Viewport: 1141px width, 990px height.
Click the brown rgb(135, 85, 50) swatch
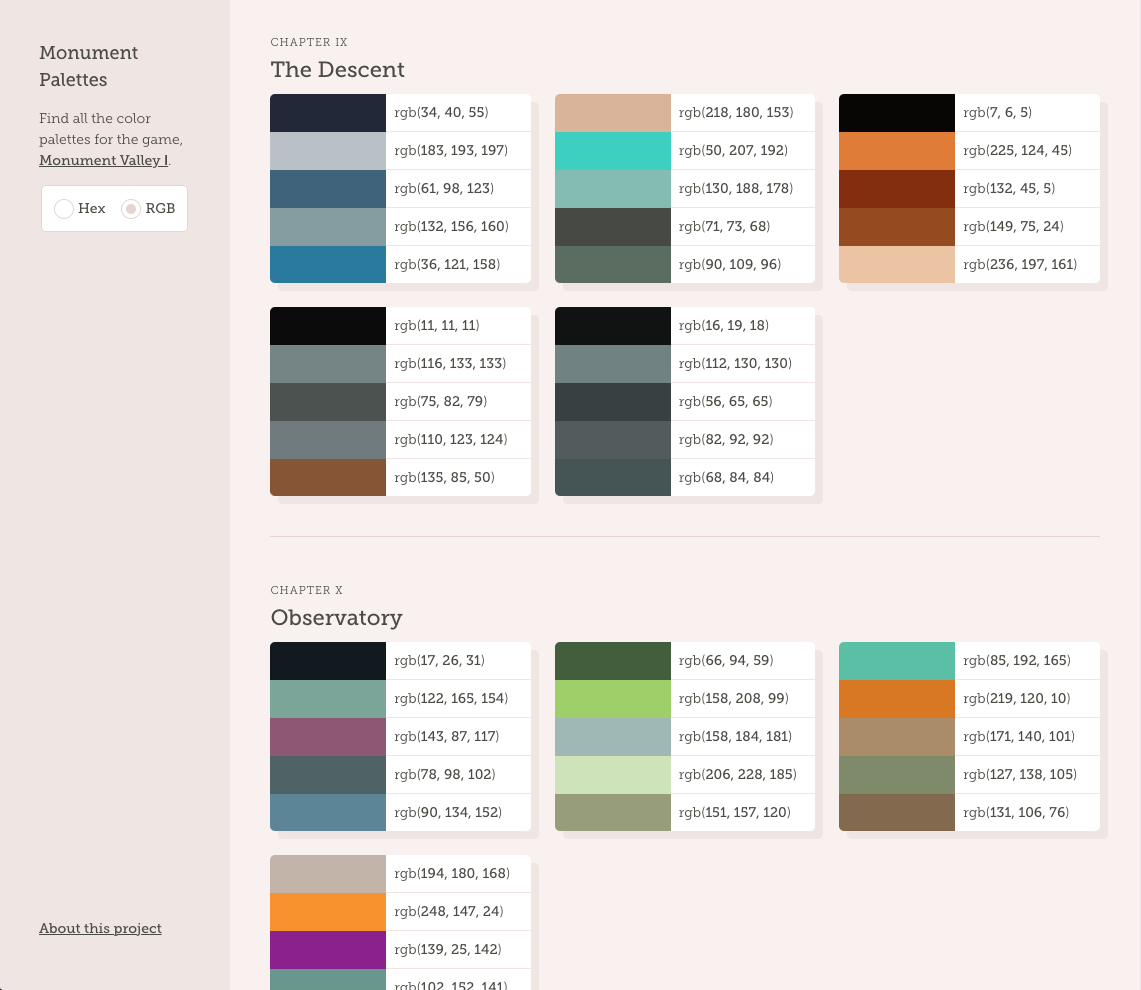pyautogui.click(x=328, y=477)
